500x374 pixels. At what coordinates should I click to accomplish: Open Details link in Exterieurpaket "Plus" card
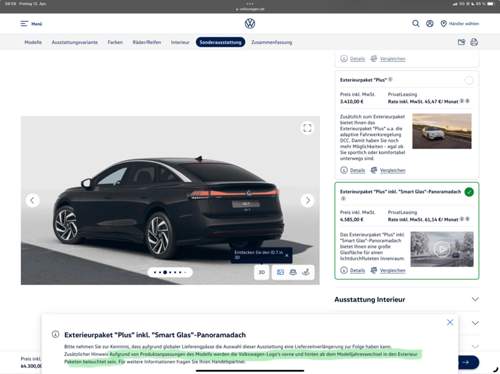357,170
